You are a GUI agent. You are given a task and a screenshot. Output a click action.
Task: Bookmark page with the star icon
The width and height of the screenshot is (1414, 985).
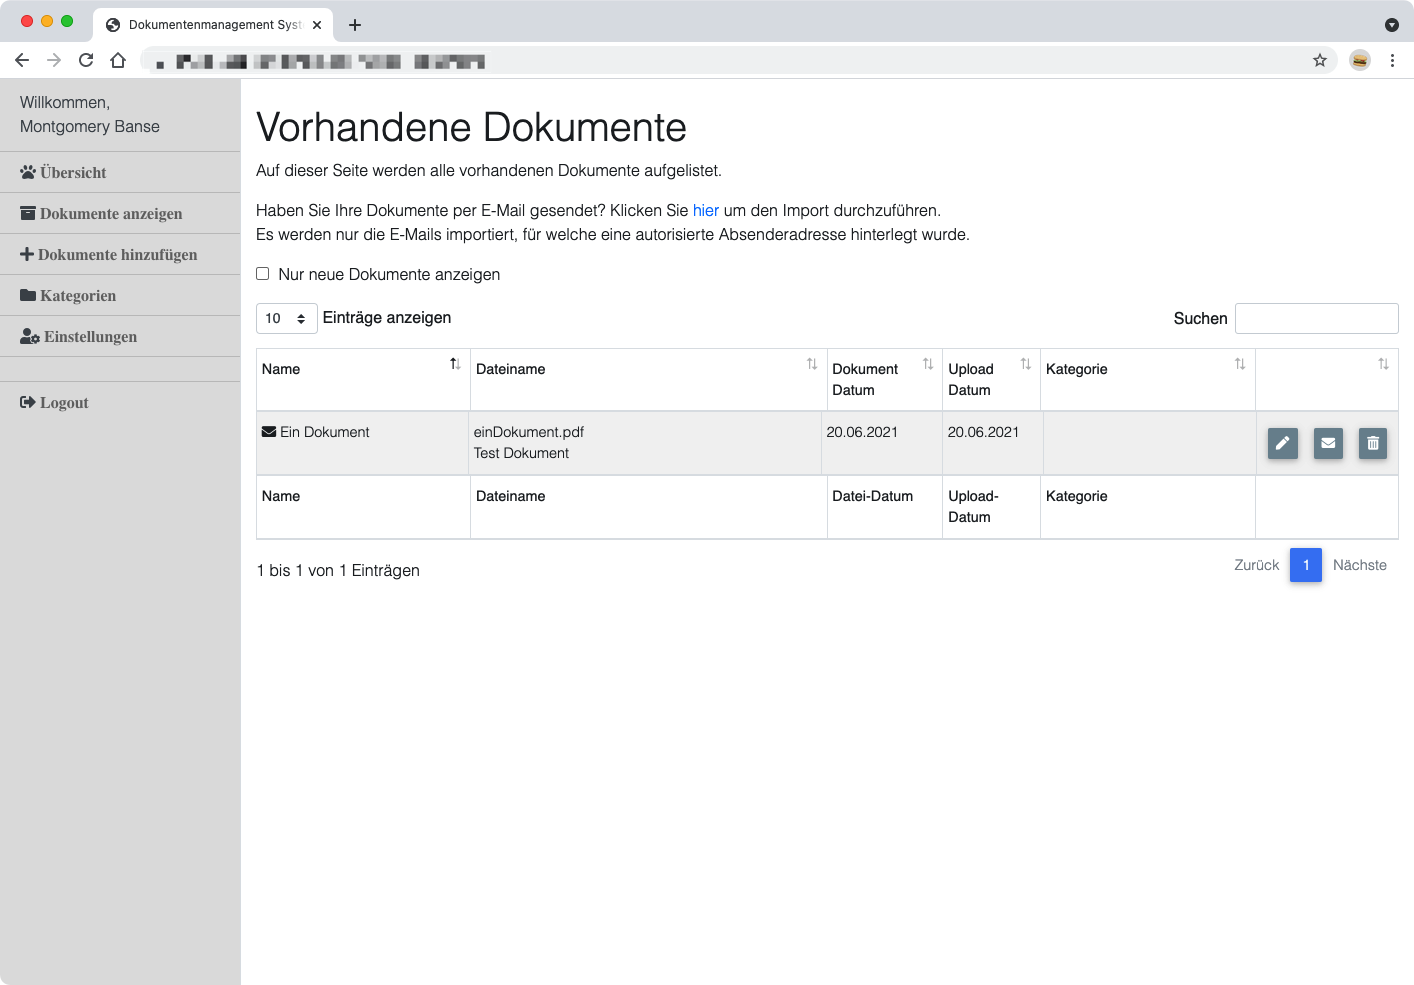[x=1320, y=60]
